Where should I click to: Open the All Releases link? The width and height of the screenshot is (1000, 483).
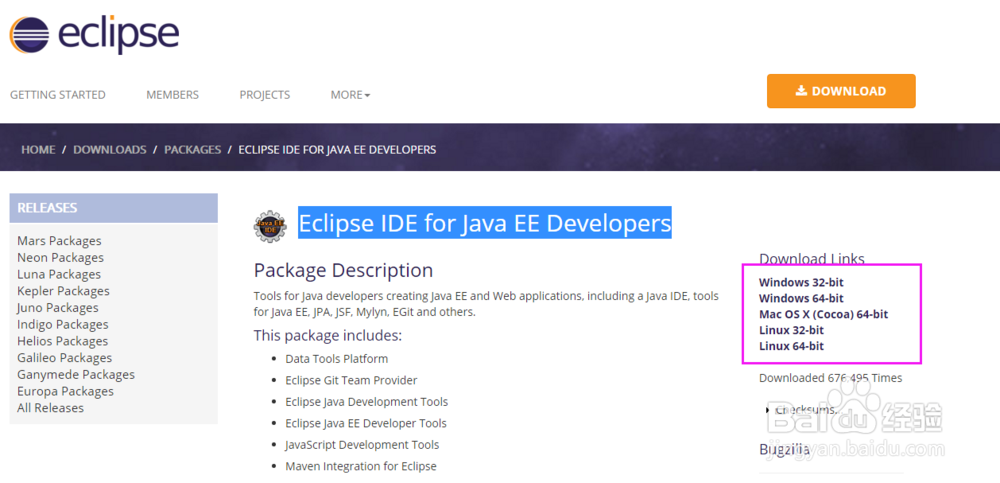(x=50, y=408)
